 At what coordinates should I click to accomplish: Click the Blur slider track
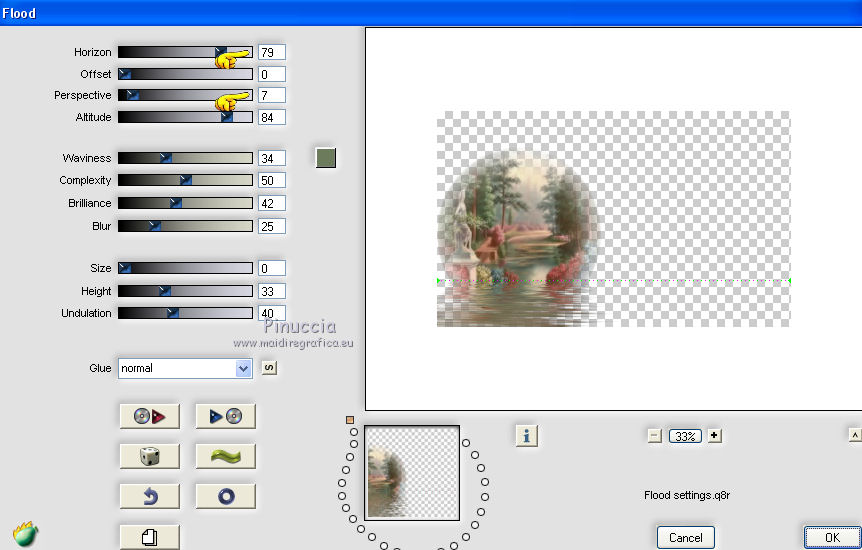coord(185,226)
